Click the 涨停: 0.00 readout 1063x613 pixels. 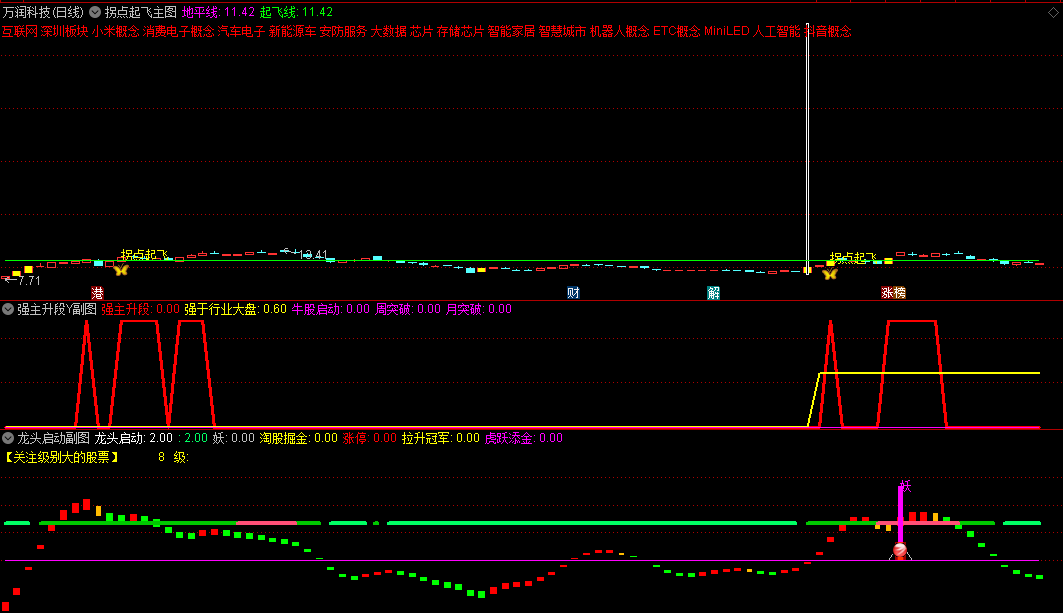369,438
